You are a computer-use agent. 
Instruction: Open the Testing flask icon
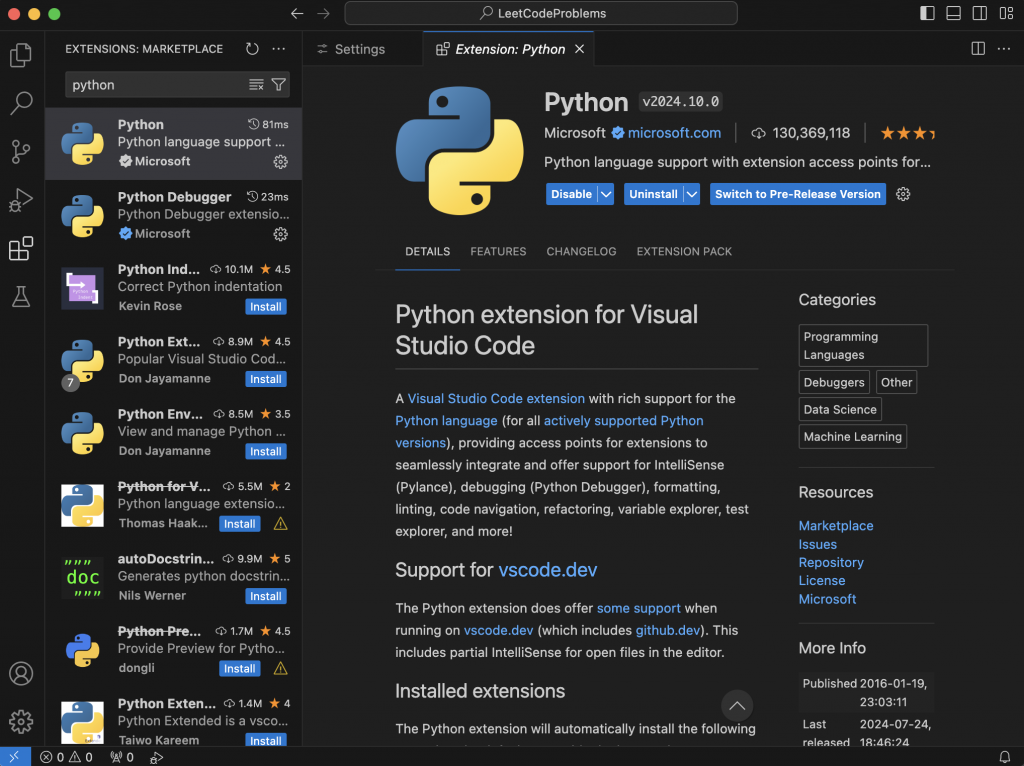click(x=21, y=296)
